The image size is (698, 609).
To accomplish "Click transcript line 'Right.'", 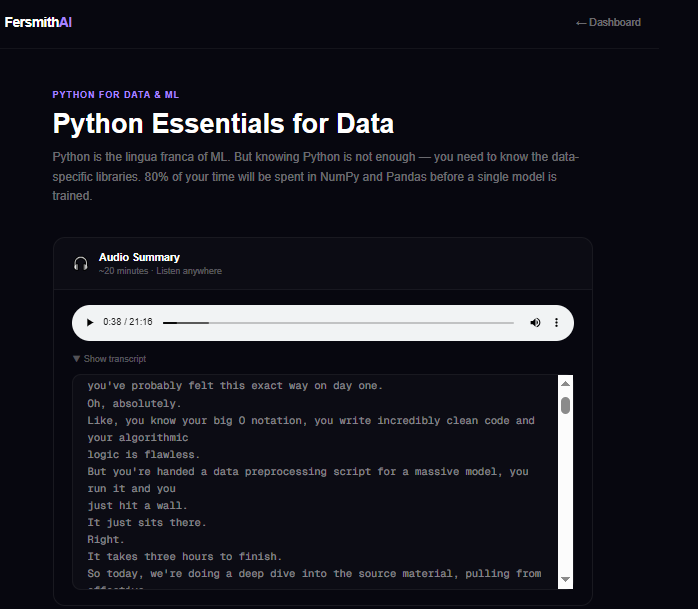I will point(106,540).
